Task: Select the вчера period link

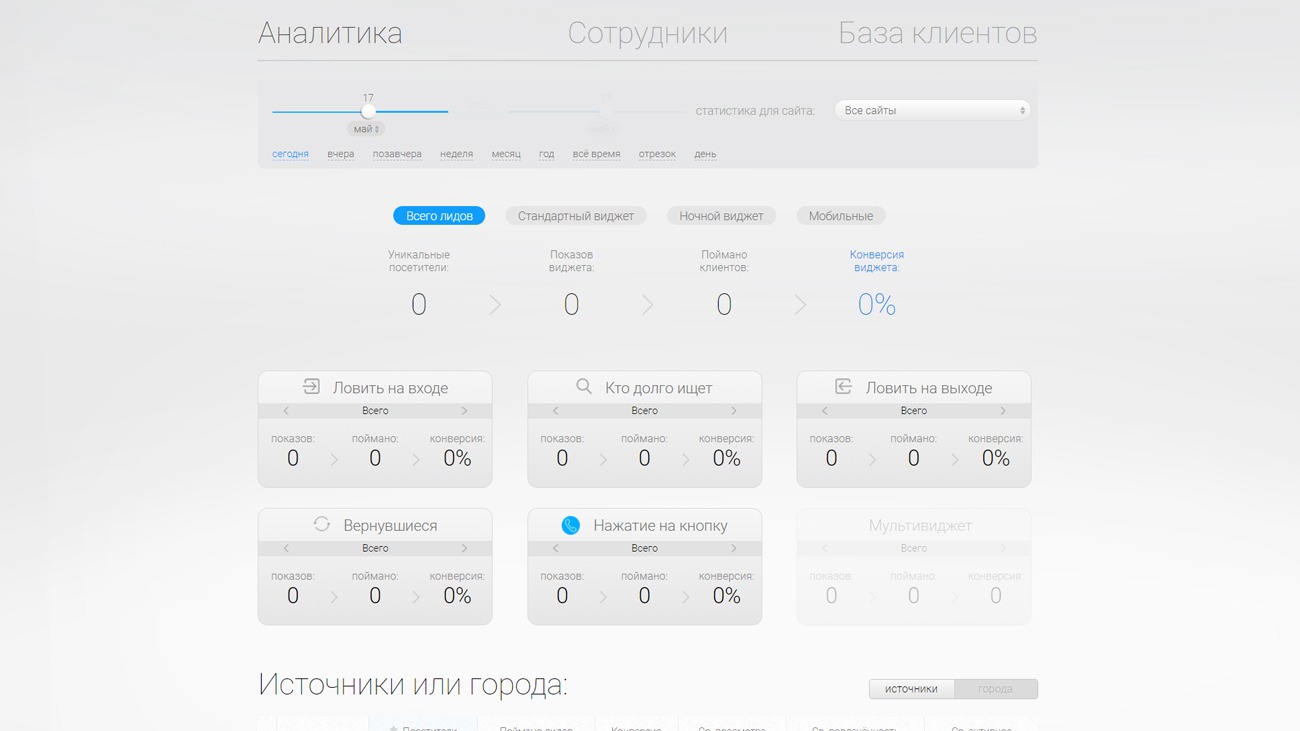Action: click(340, 154)
